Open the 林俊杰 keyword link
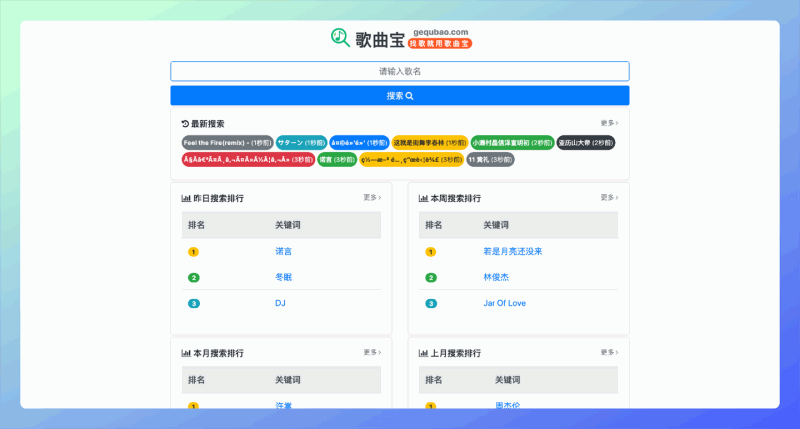Screen dimensions: 800x429 click(x=496, y=277)
